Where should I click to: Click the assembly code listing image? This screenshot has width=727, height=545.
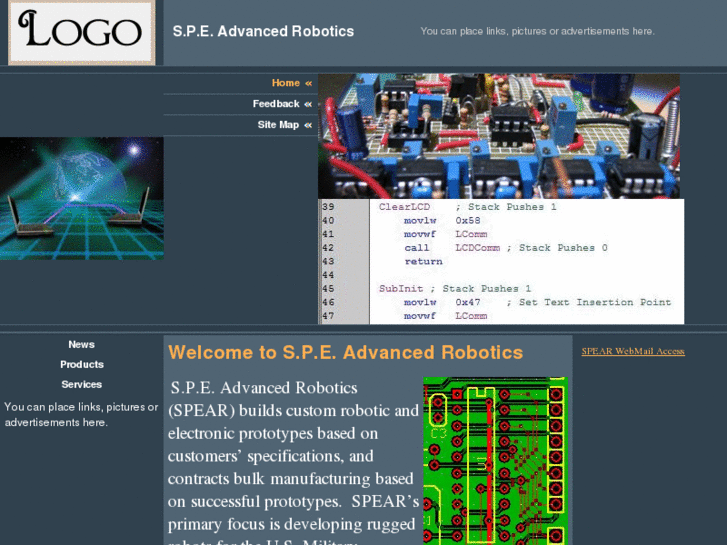point(501,262)
